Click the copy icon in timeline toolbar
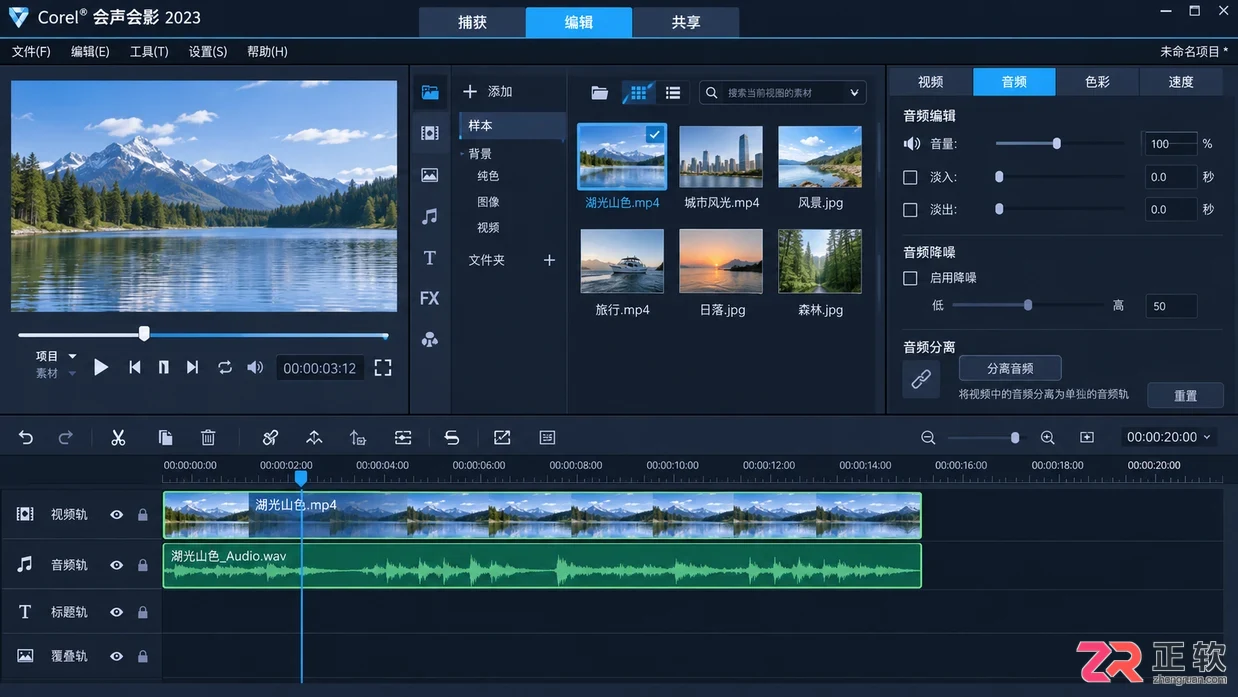This screenshot has height=697, width=1238. (166, 437)
